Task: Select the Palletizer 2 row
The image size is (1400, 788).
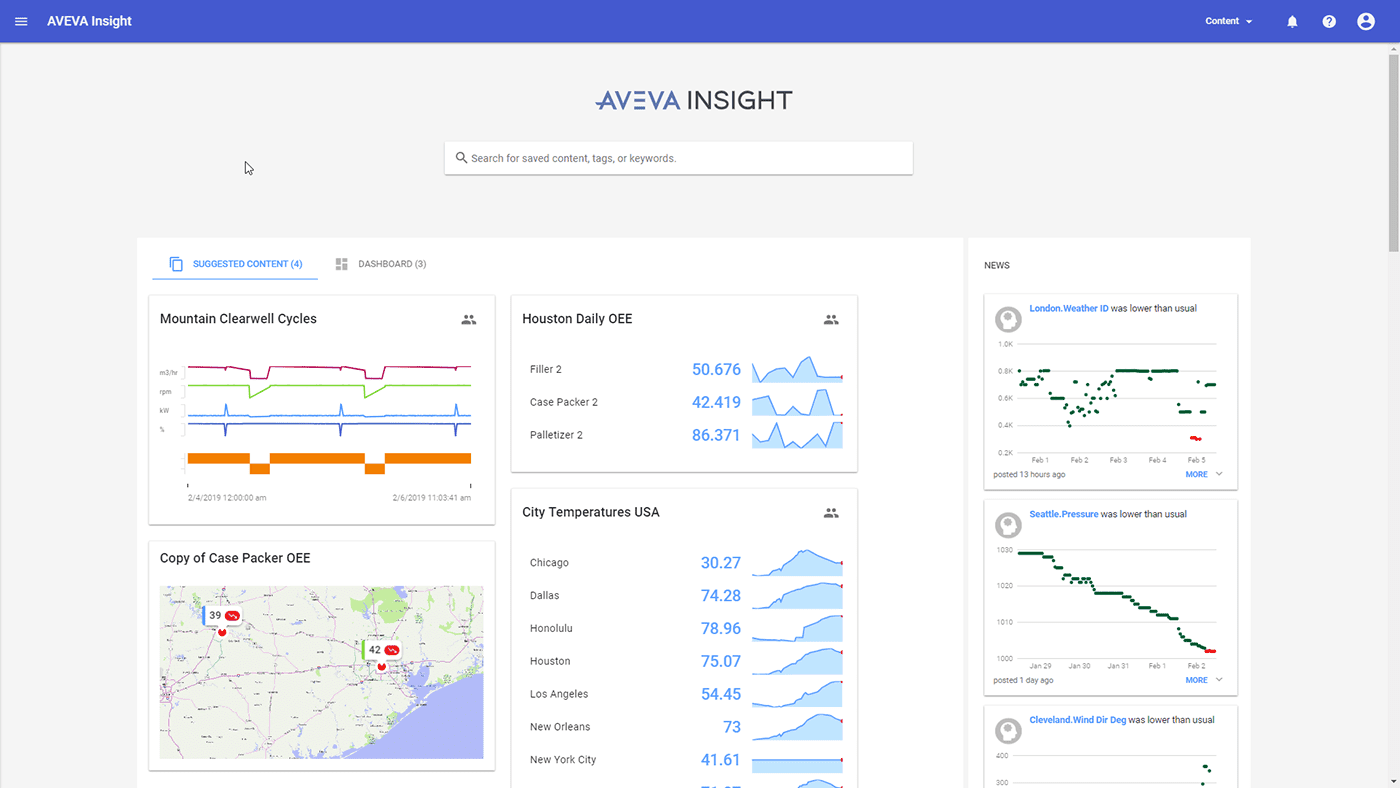Action: (685, 435)
